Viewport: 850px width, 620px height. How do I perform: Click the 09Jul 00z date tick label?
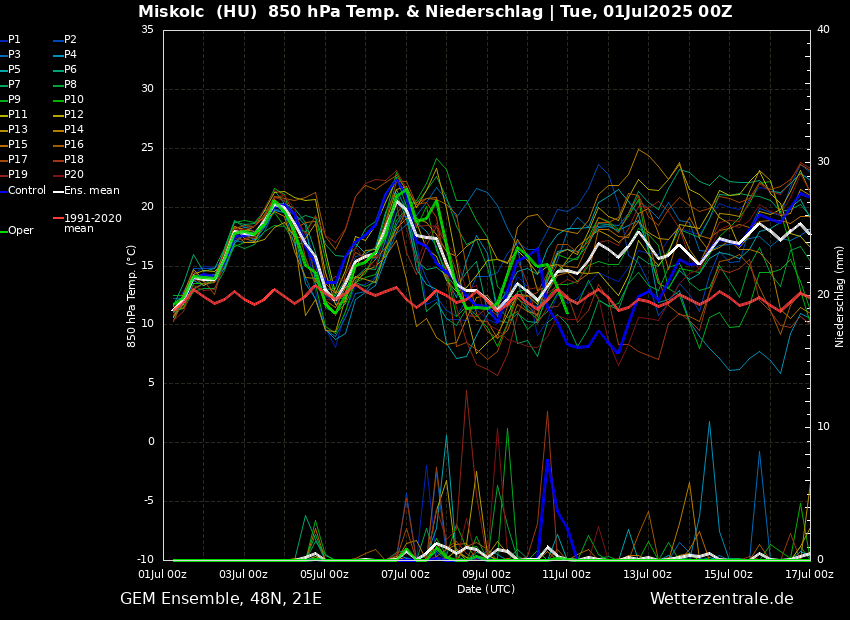[486, 574]
